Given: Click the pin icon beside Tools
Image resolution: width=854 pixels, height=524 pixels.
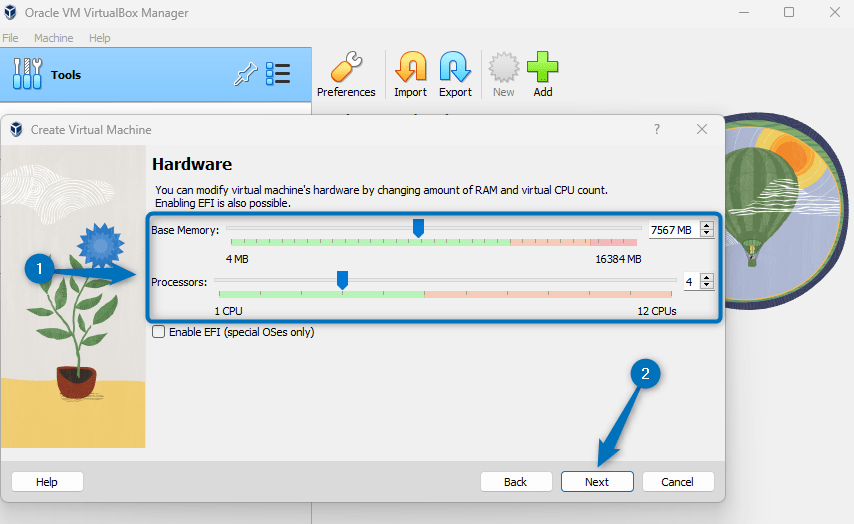Looking at the screenshot, I should pyautogui.click(x=245, y=74).
